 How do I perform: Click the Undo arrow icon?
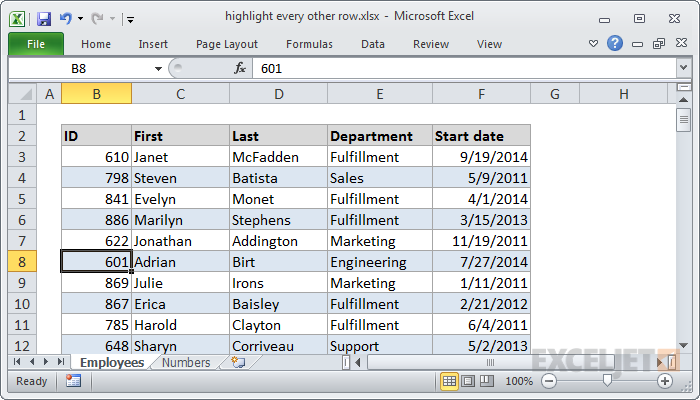[66, 19]
